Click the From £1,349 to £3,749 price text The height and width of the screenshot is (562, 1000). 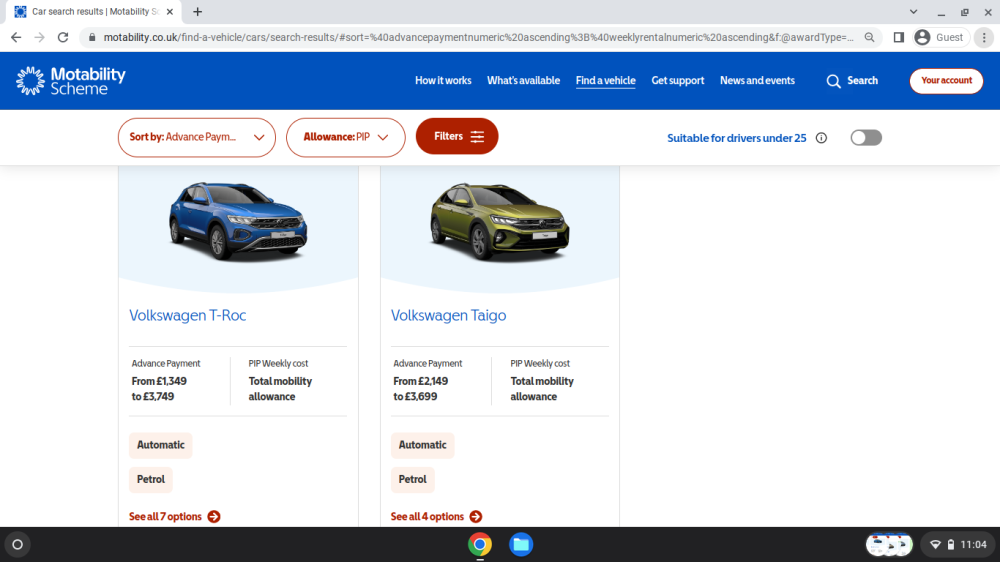pyautogui.click(x=159, y=389)
